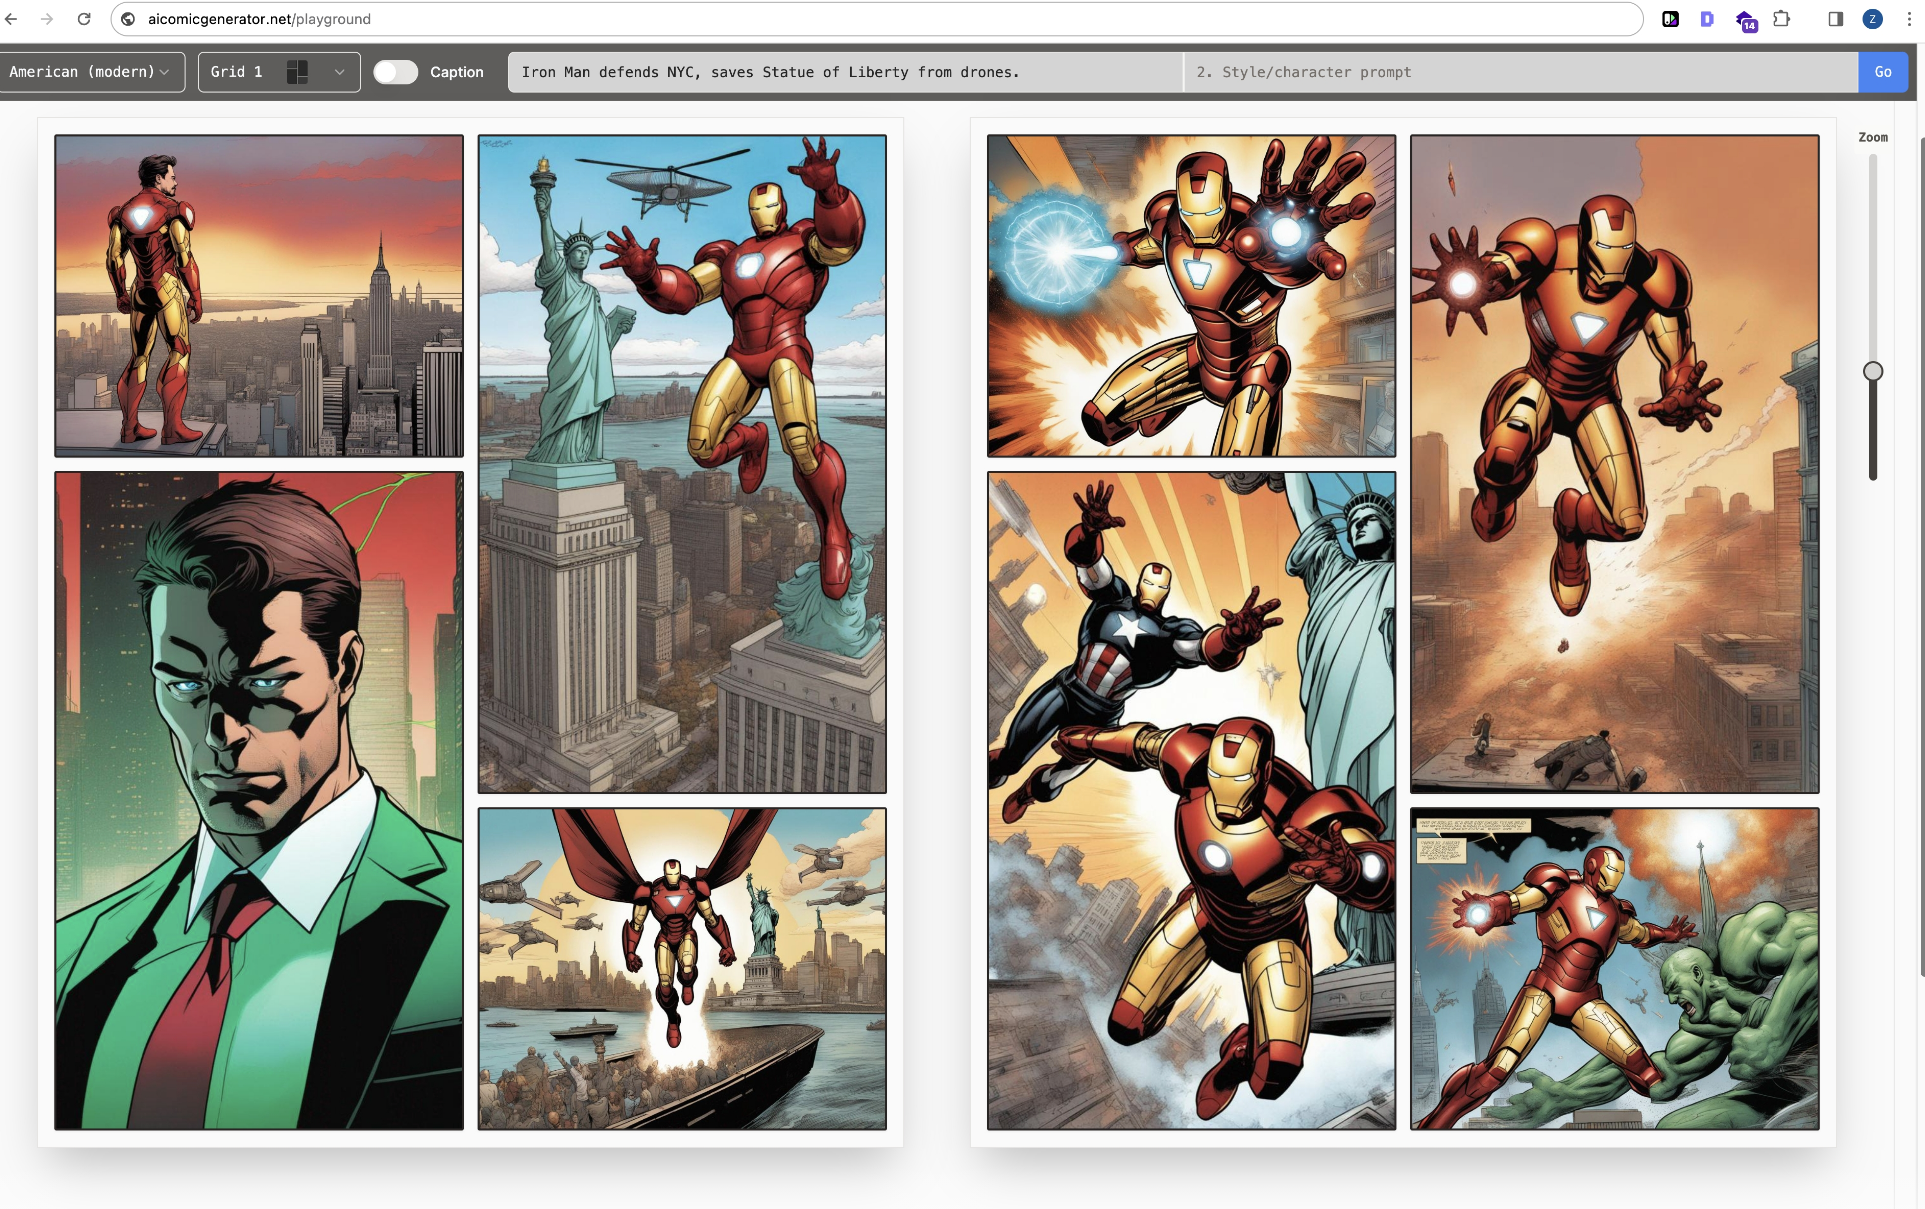Select the Captain America and Iron Man panel

1191,801
